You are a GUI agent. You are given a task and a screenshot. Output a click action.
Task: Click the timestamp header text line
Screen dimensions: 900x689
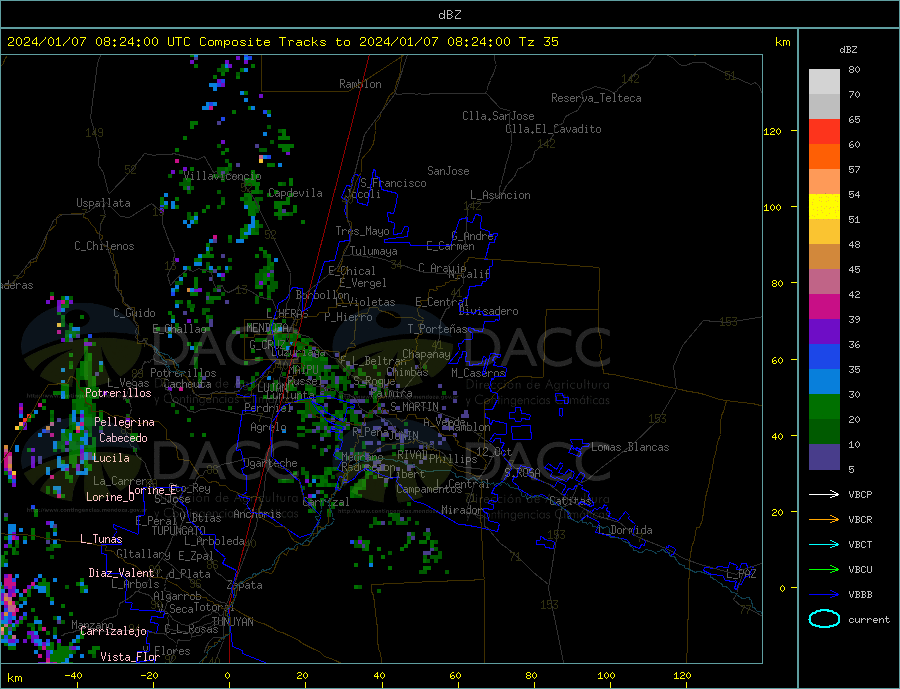click(x=282, y=42)
